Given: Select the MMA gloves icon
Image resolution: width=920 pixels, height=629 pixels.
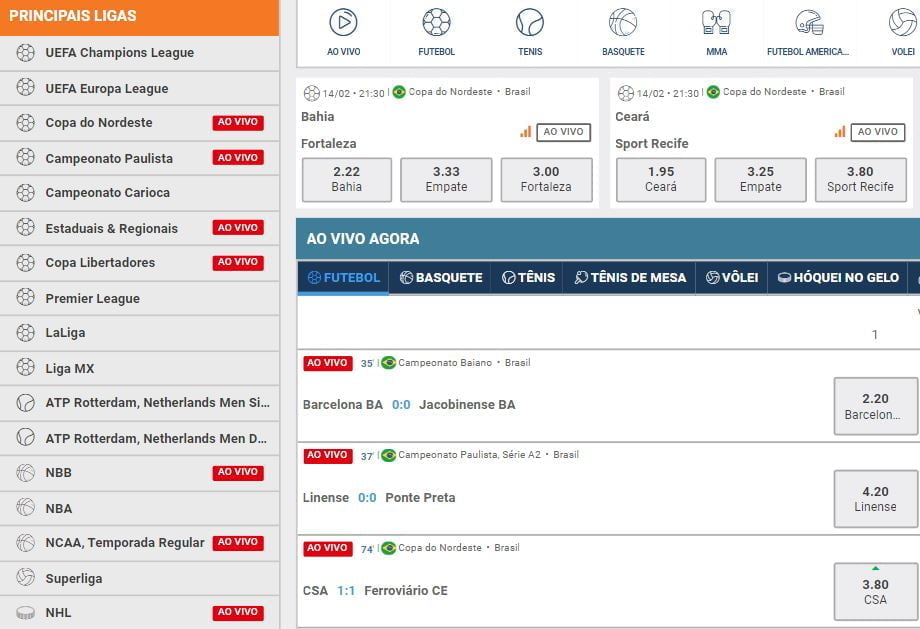Looking at the screenshot, I should click(x=716, y=22).
